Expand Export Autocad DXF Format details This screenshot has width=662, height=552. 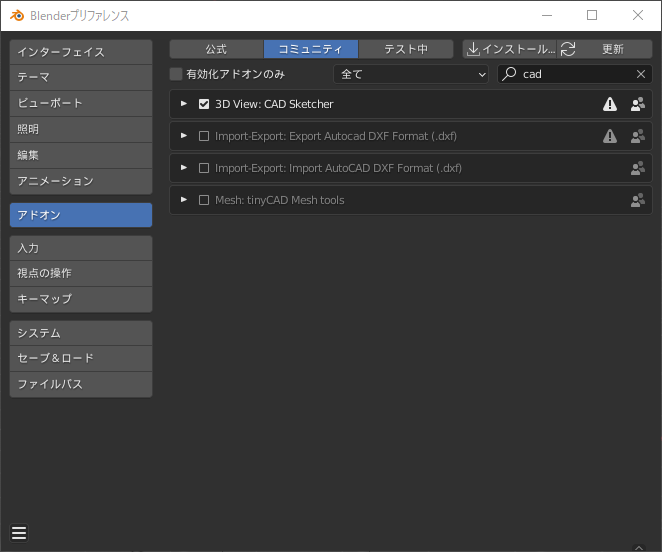[184, 136]
